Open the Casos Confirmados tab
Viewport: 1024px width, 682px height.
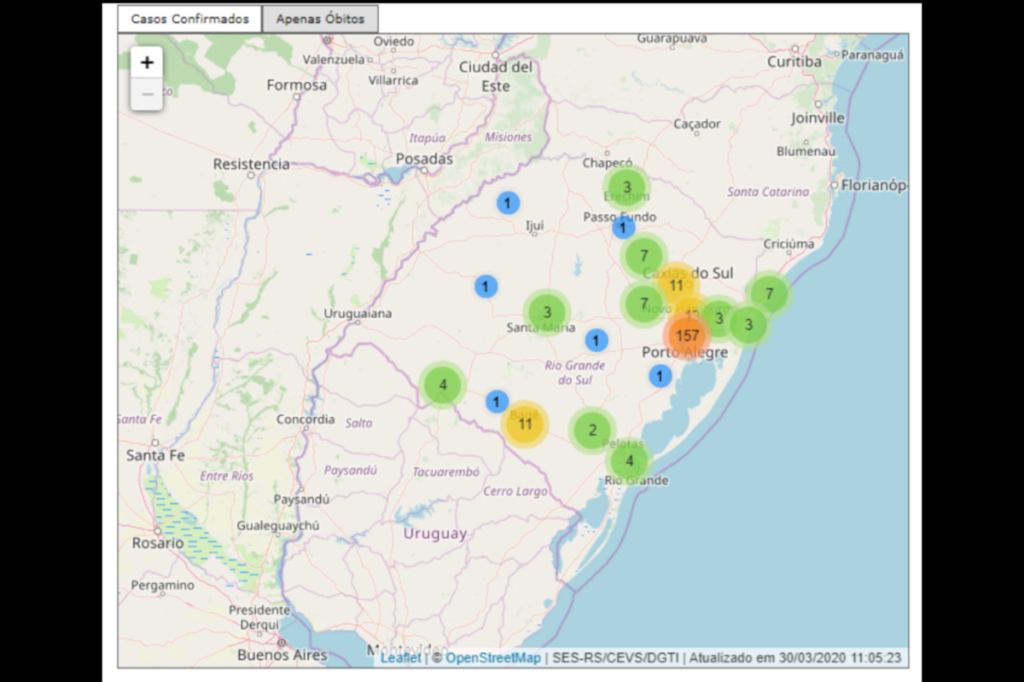click(x=189, y=18)
